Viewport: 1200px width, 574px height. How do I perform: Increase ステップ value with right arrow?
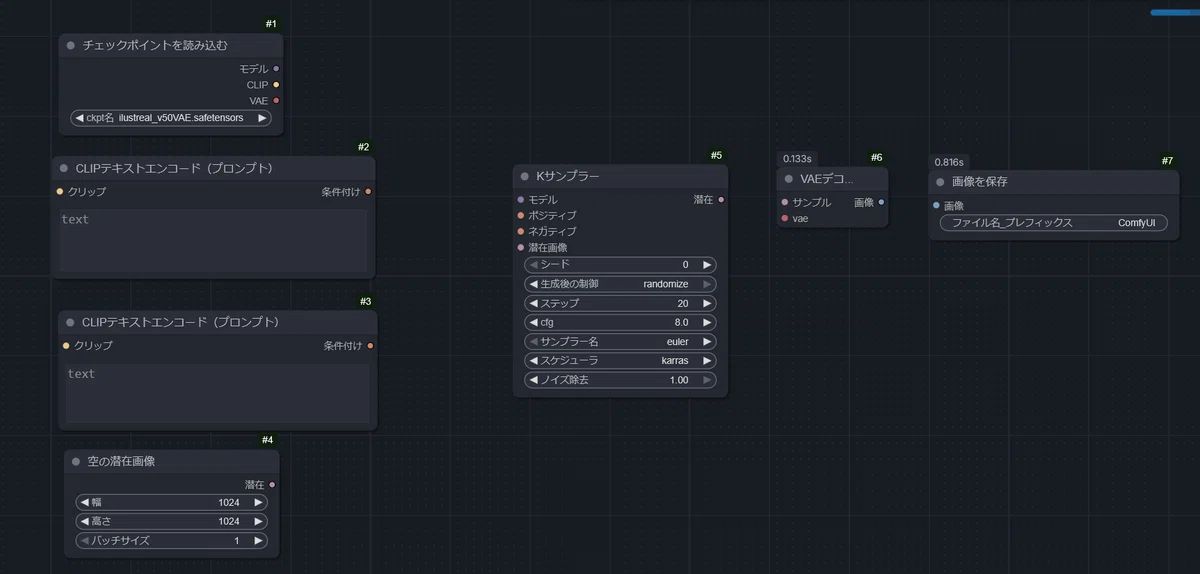[707, 303]
